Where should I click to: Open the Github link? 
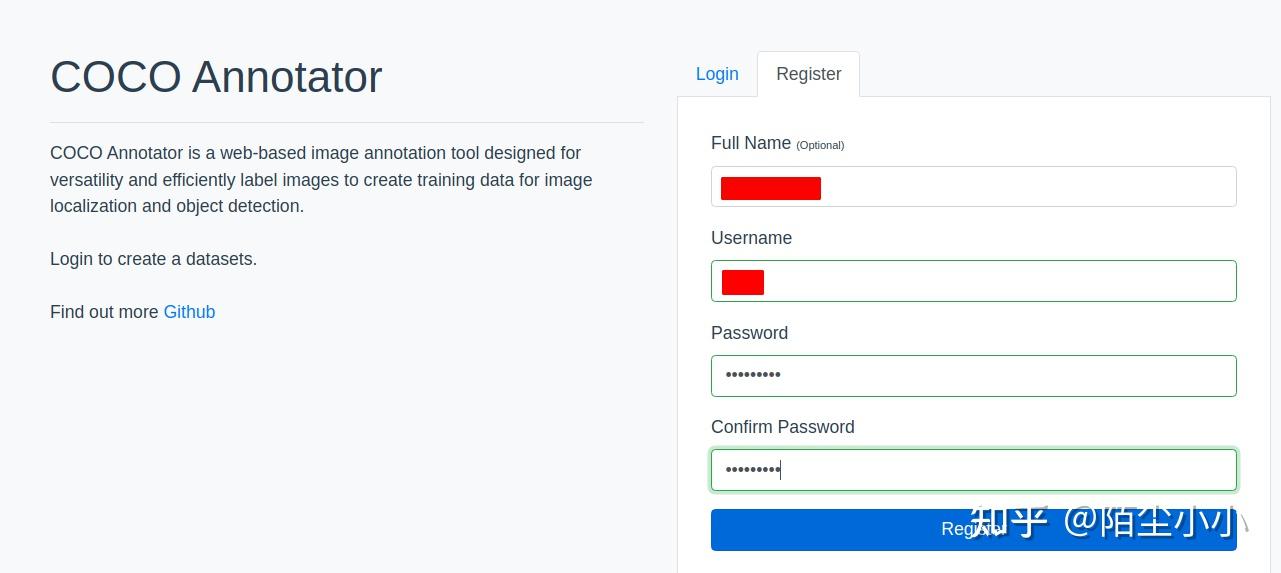point(189,312)
